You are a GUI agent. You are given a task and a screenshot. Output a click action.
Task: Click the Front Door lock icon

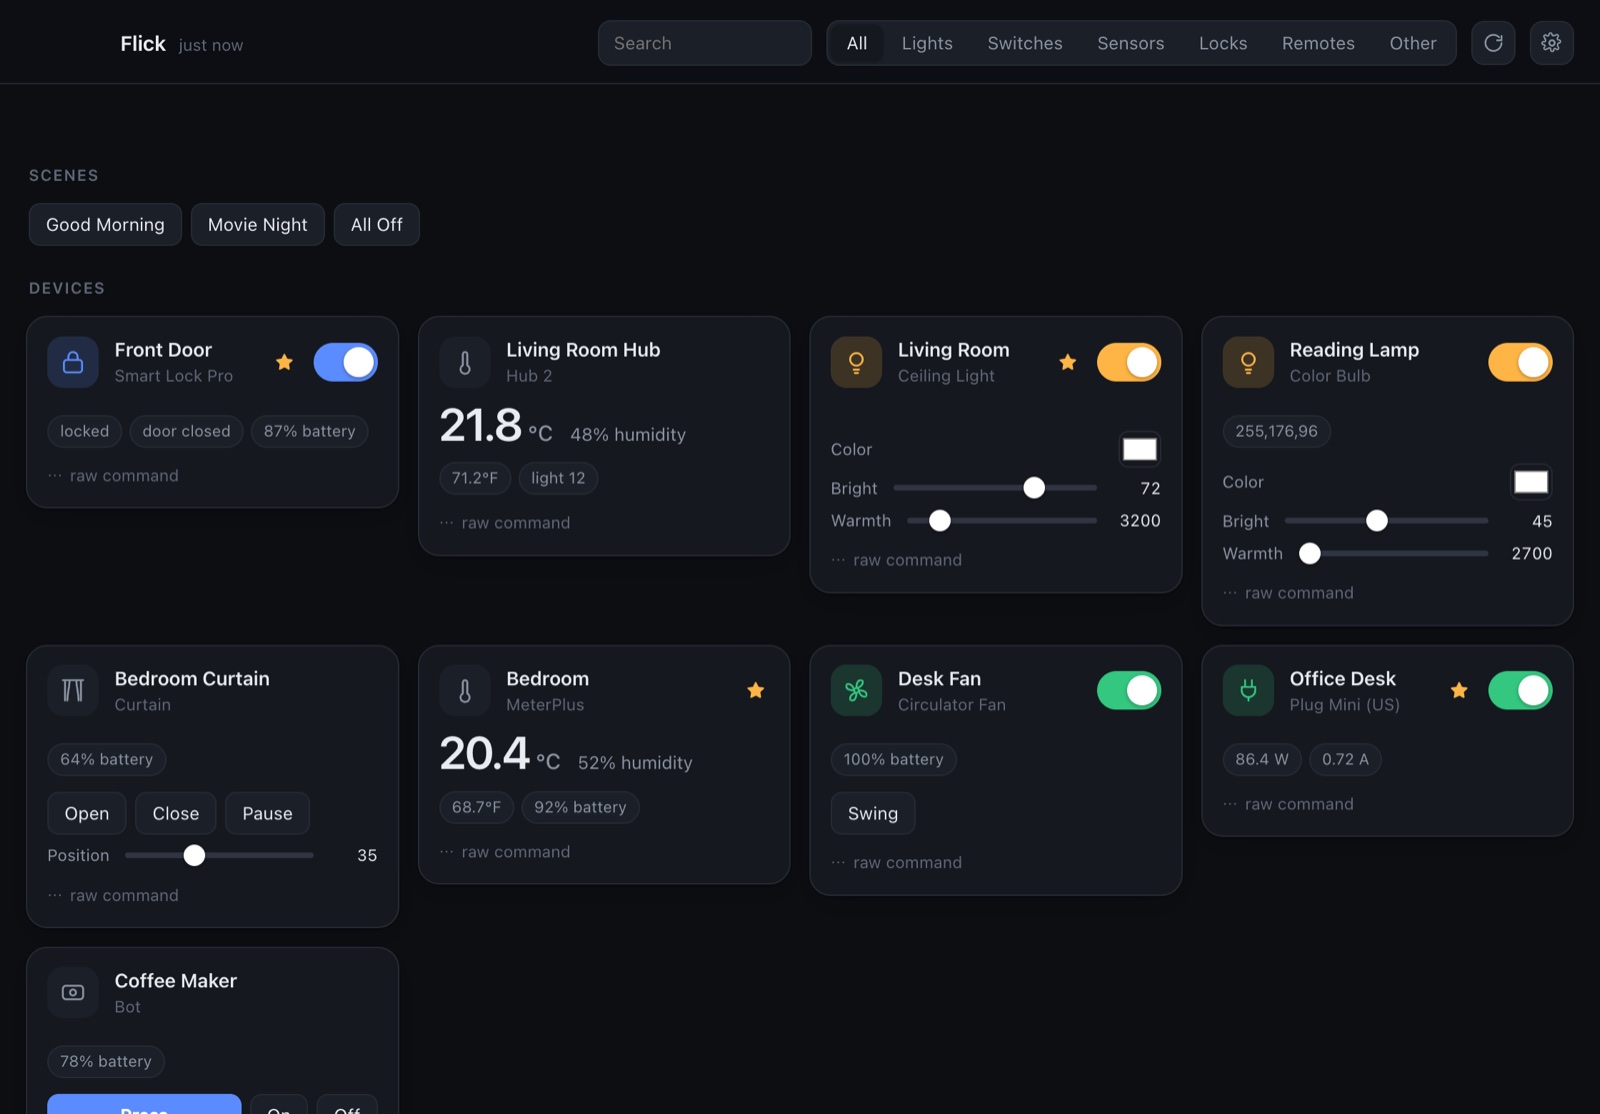coord(73,362)
